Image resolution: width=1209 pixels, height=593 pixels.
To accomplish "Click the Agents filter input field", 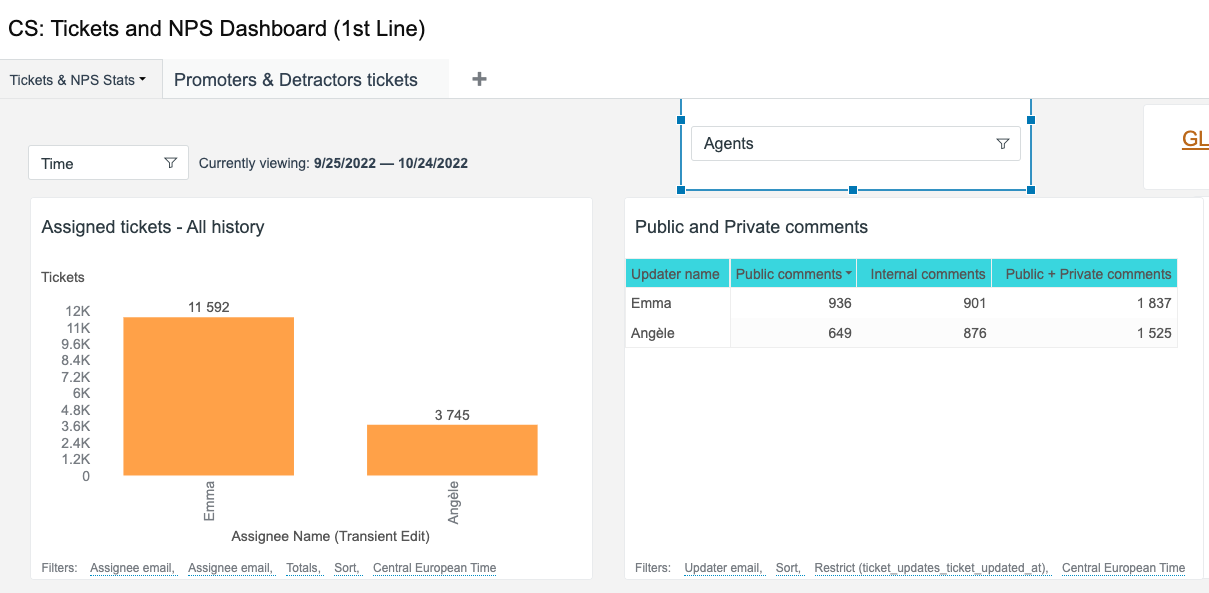I will point(840,144).
